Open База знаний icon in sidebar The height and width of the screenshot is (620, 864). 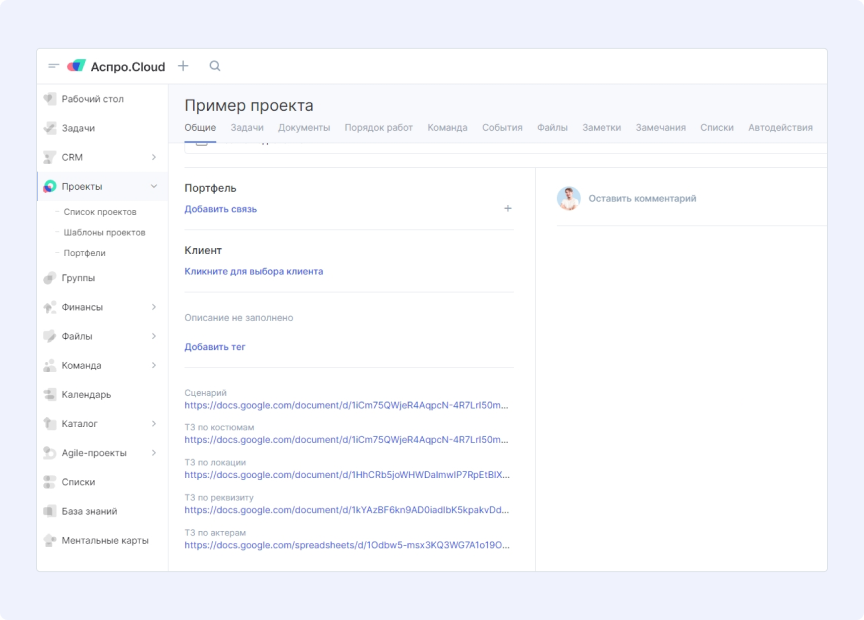[50, 511]
